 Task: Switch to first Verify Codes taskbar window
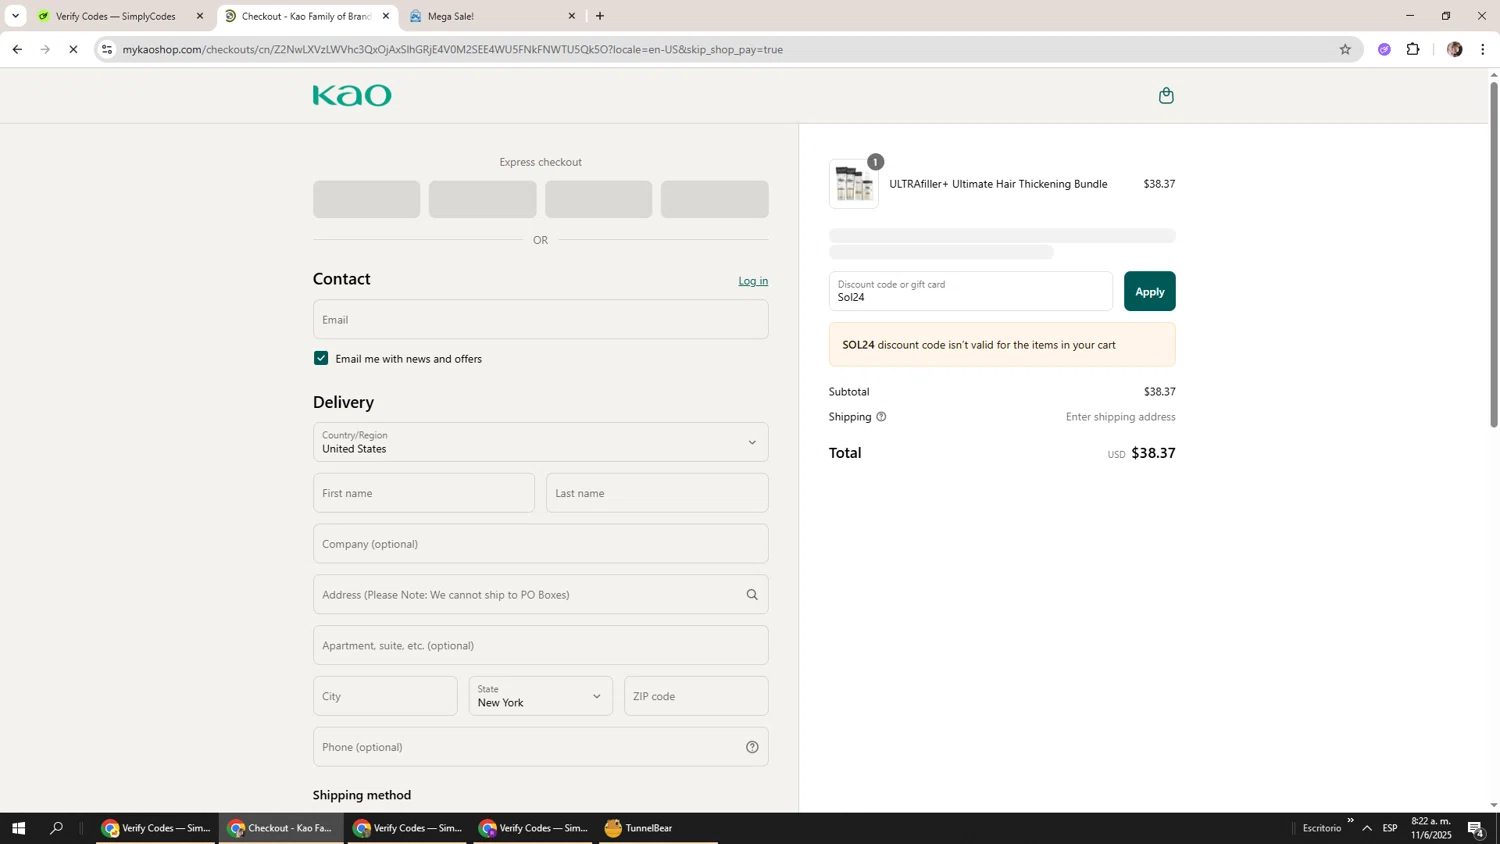157,828
